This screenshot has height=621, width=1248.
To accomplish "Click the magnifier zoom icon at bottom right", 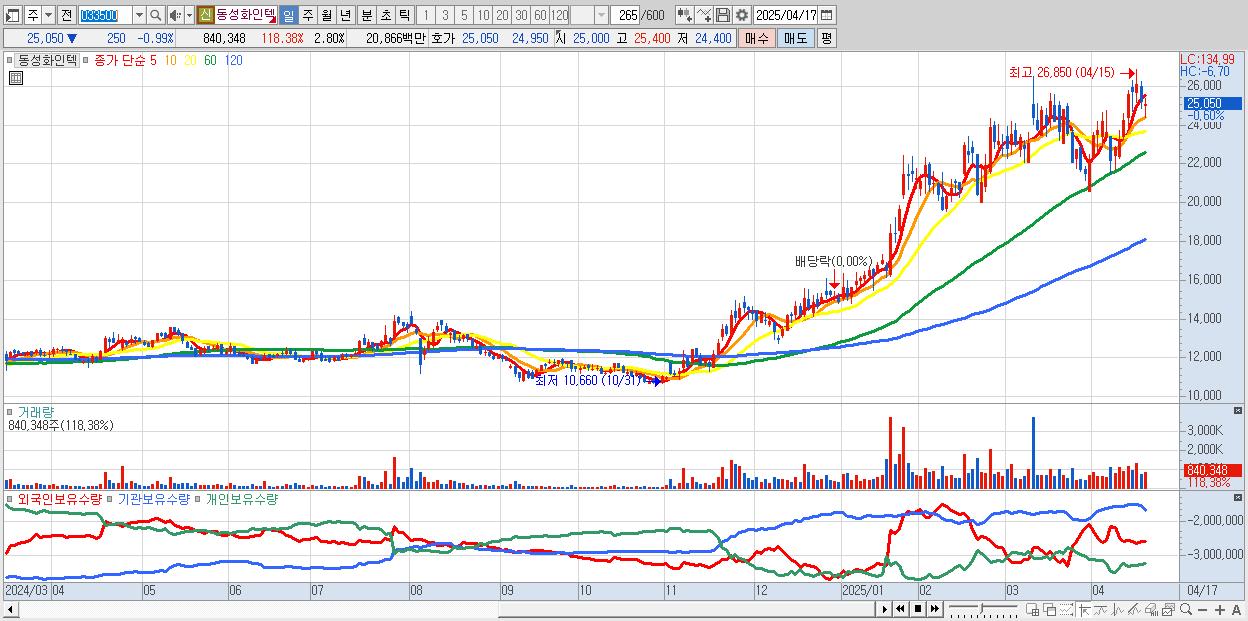I will (1186, 609).
